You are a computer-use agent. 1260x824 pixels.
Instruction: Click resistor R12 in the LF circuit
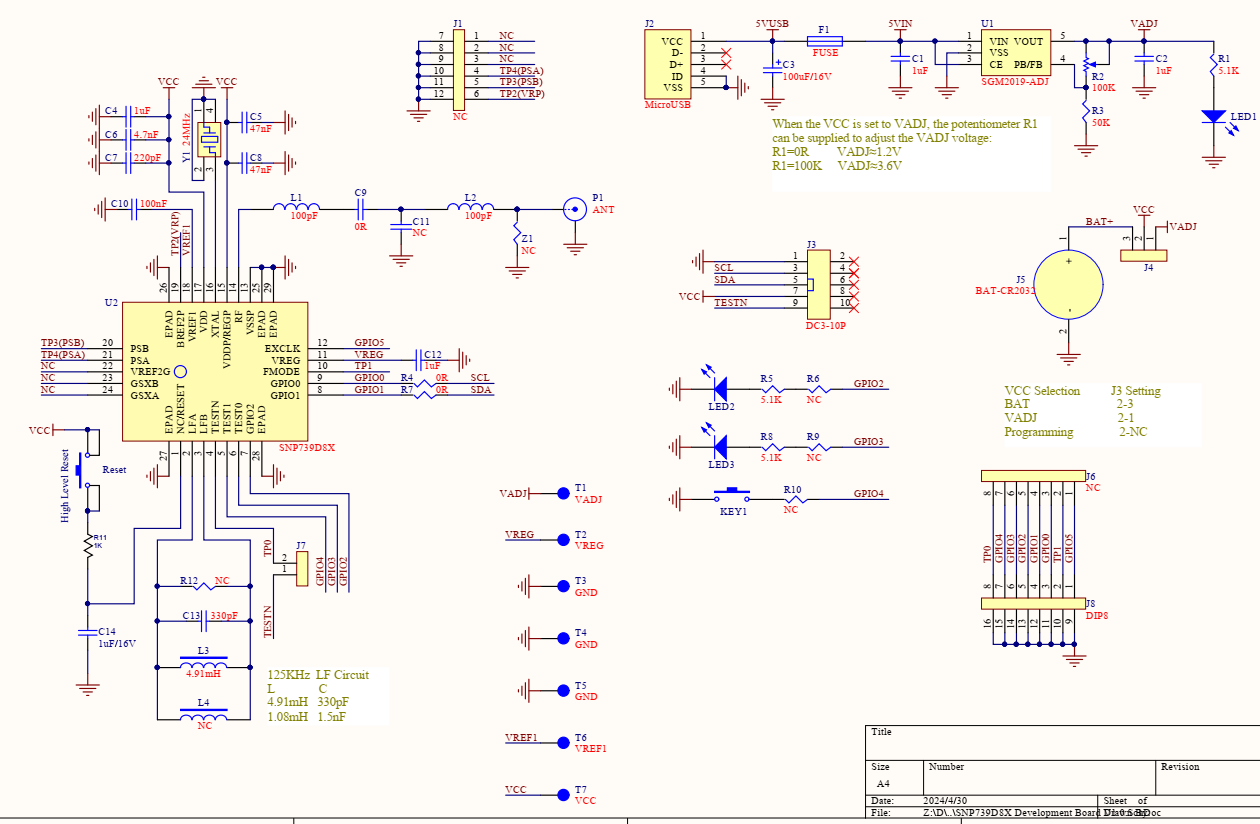(204, 586)
